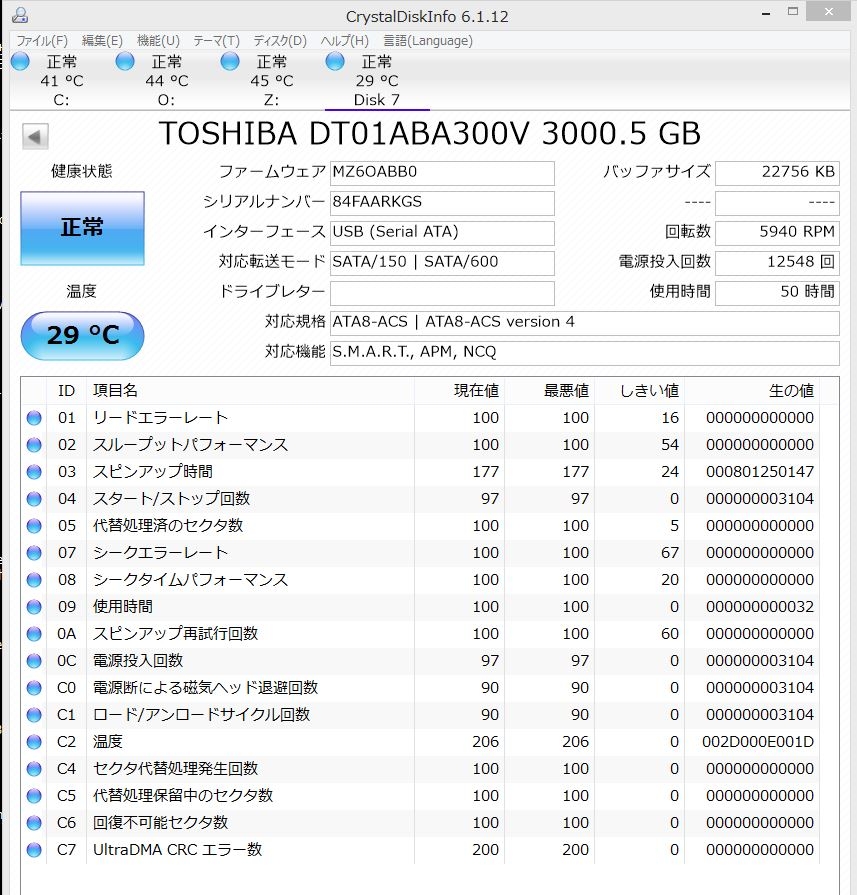Viewport: 857px width, 895px height.
Task: Click the interface field USB (Serial ATA)
Action: pyautogui.click(x=442, y=233)
